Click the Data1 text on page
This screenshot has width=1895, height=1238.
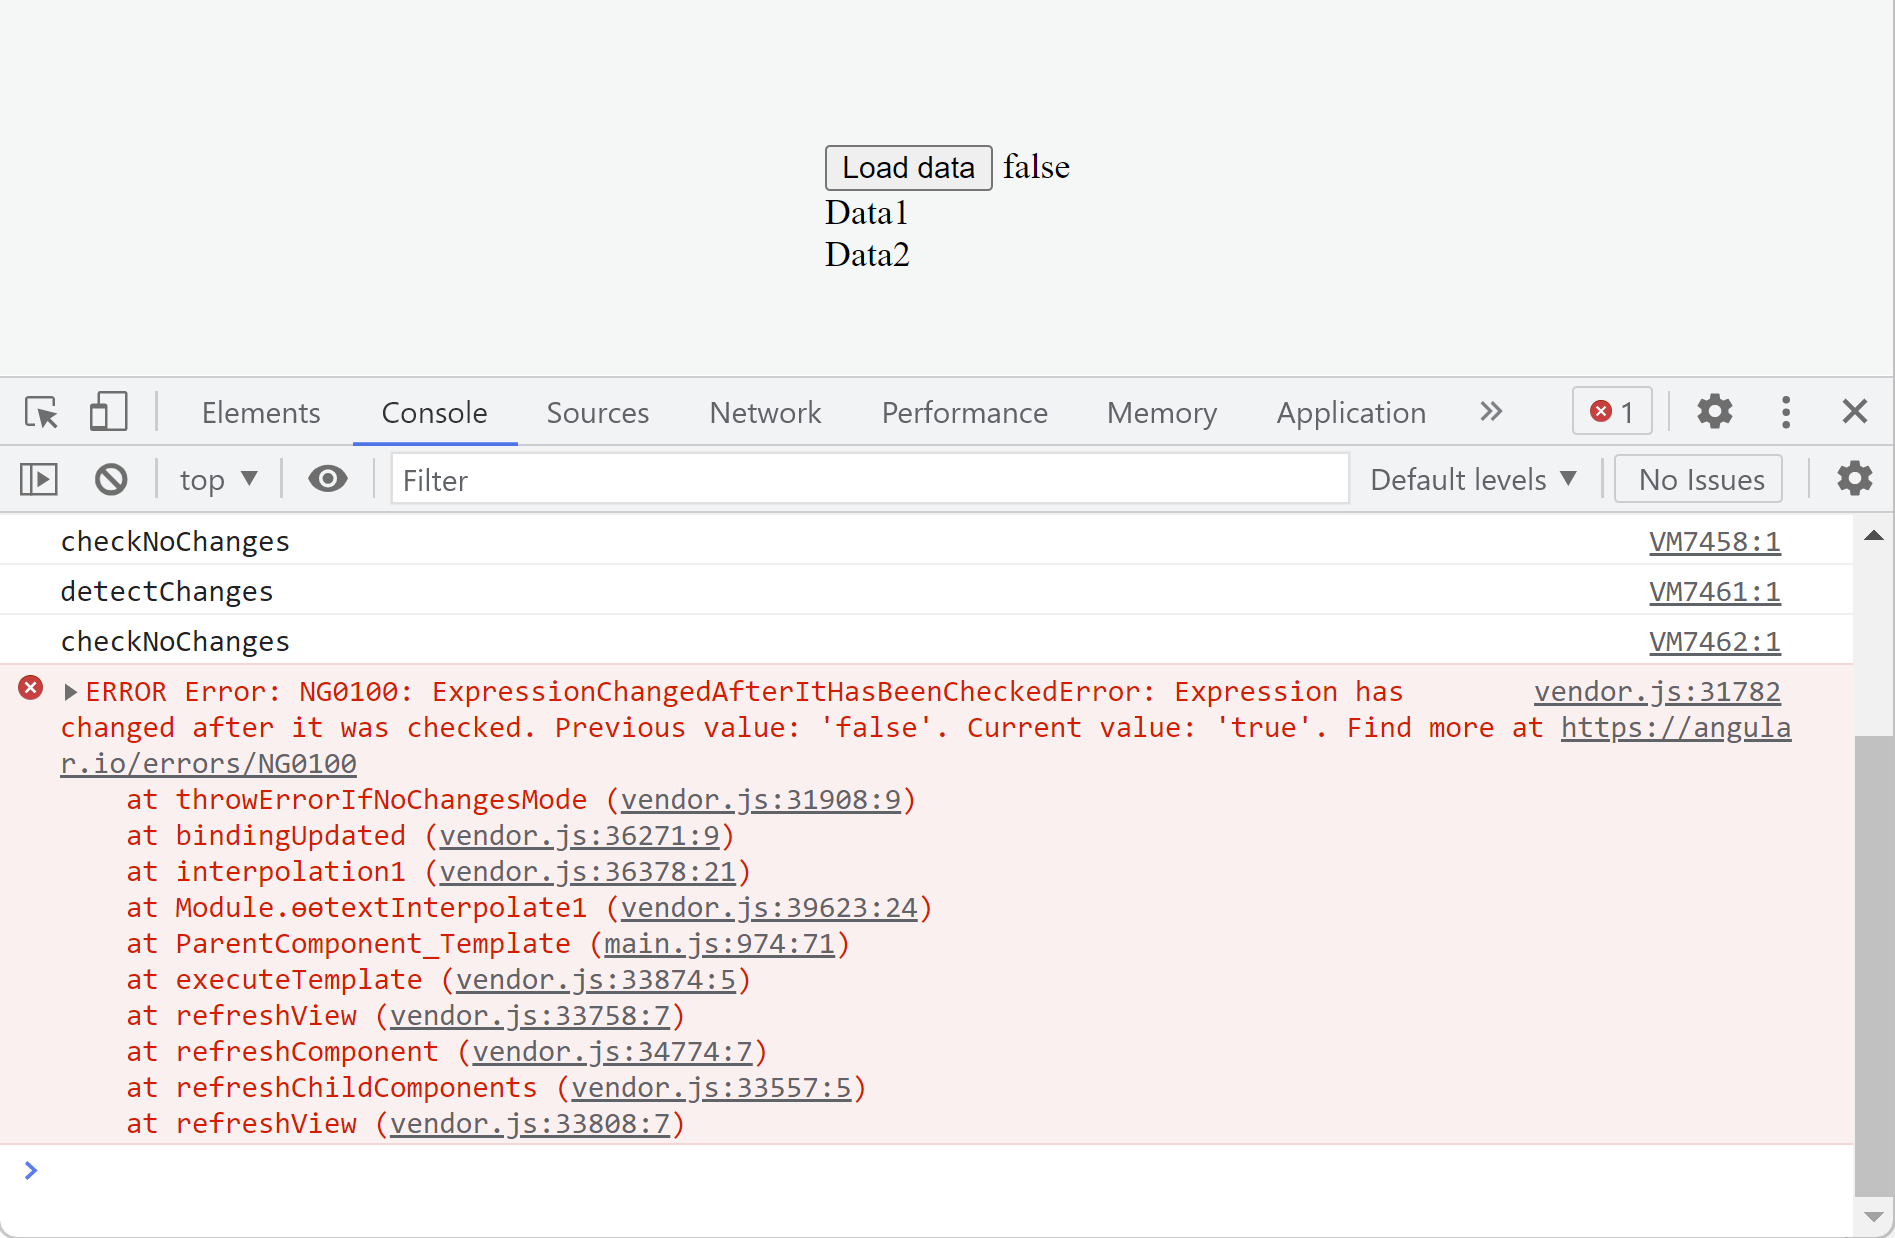coord(866,212)
